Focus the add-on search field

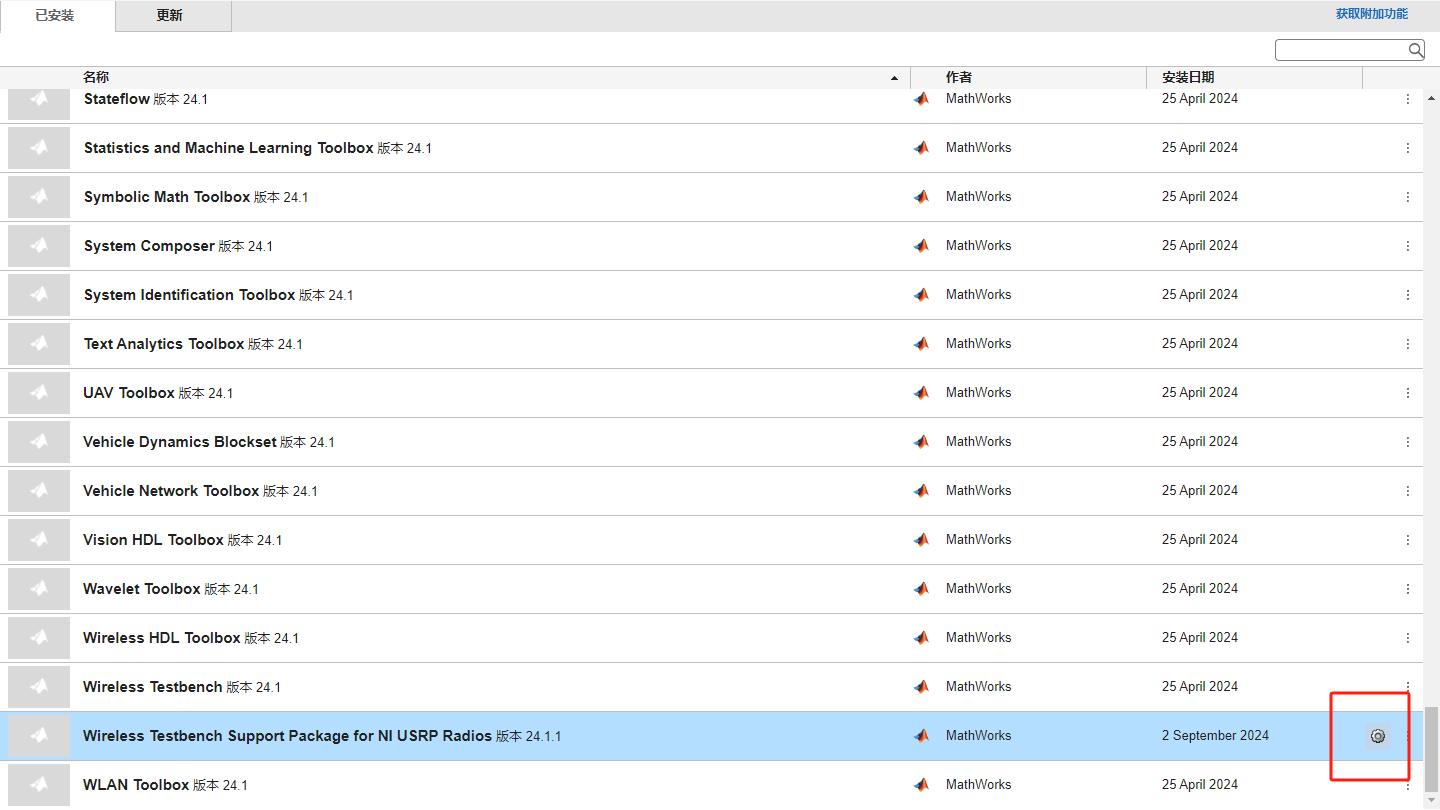point(1341,50)
